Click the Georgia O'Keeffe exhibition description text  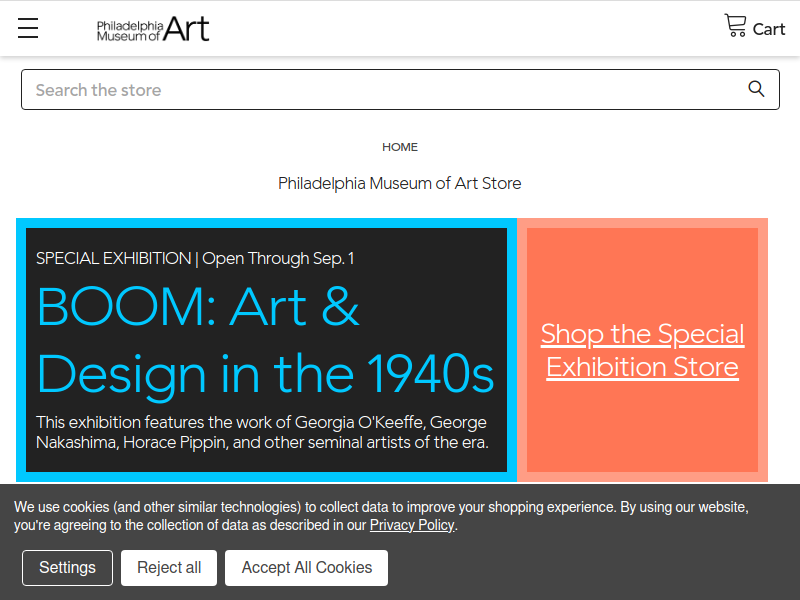pyautogui.click(x=262, y=432)
